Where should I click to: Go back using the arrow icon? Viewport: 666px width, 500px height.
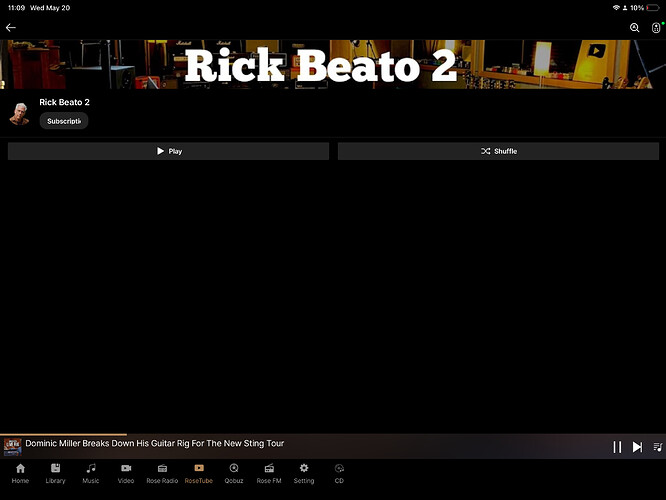click(x=11, y=28)
